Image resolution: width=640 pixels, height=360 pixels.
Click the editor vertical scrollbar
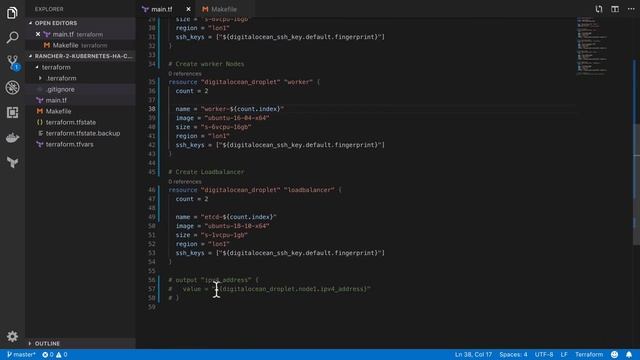click(636, 184)
